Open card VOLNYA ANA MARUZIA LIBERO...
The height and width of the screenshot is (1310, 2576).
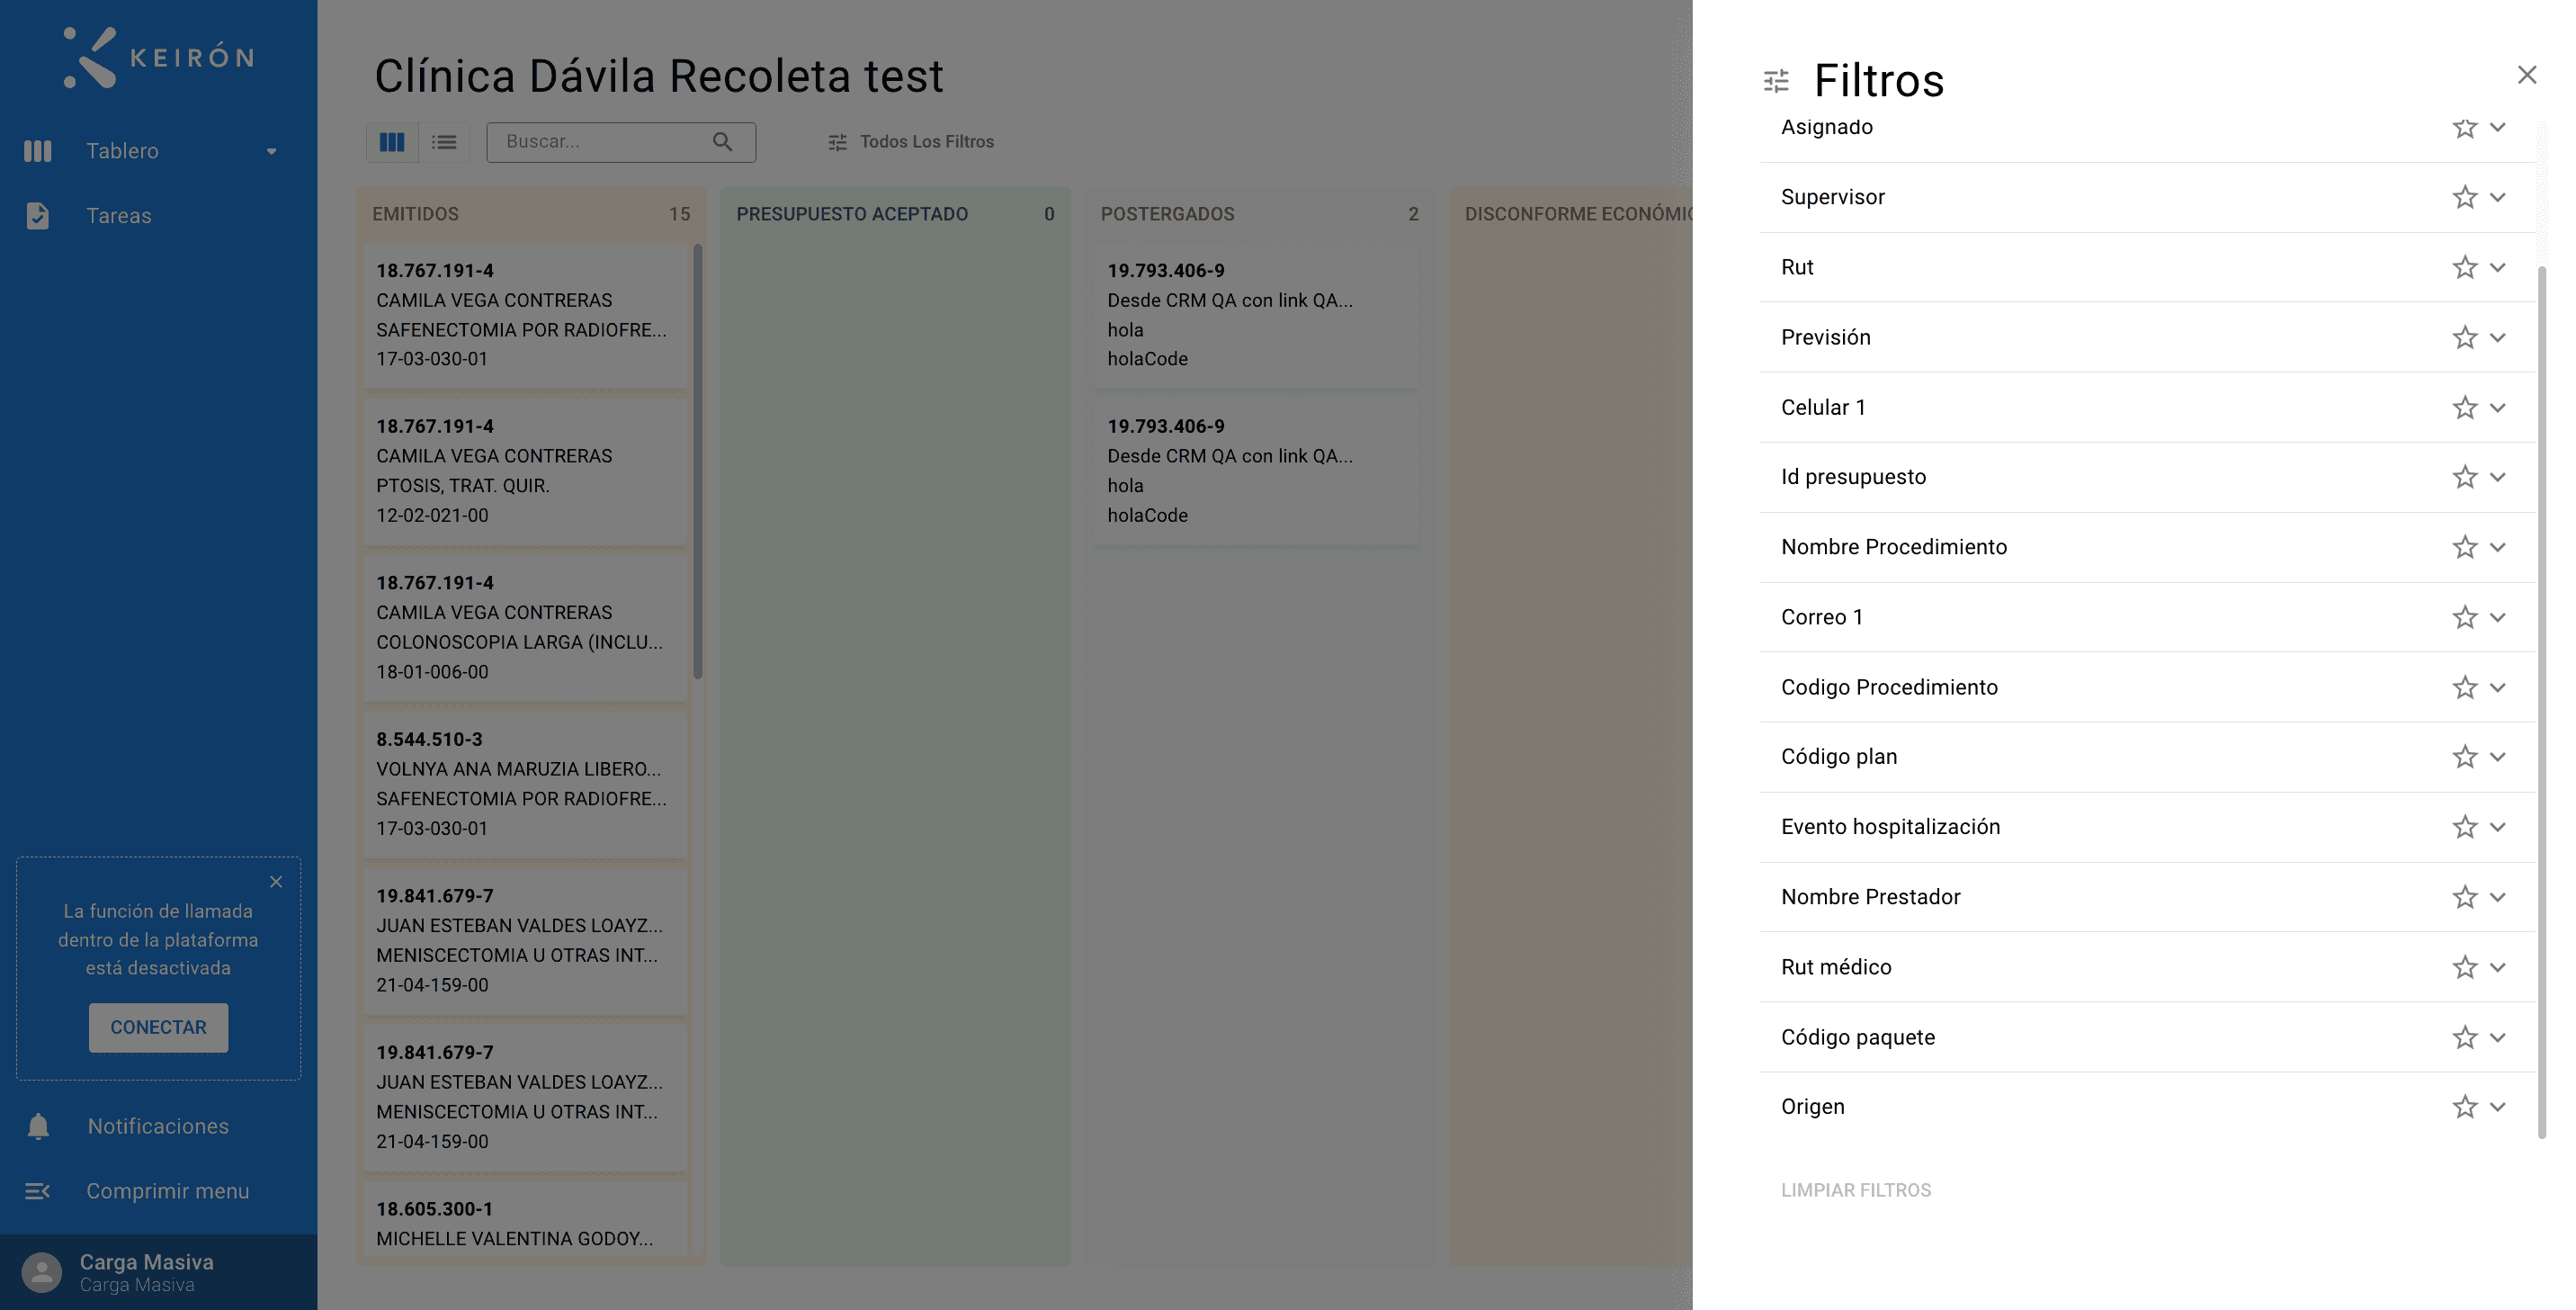(525, 785)
